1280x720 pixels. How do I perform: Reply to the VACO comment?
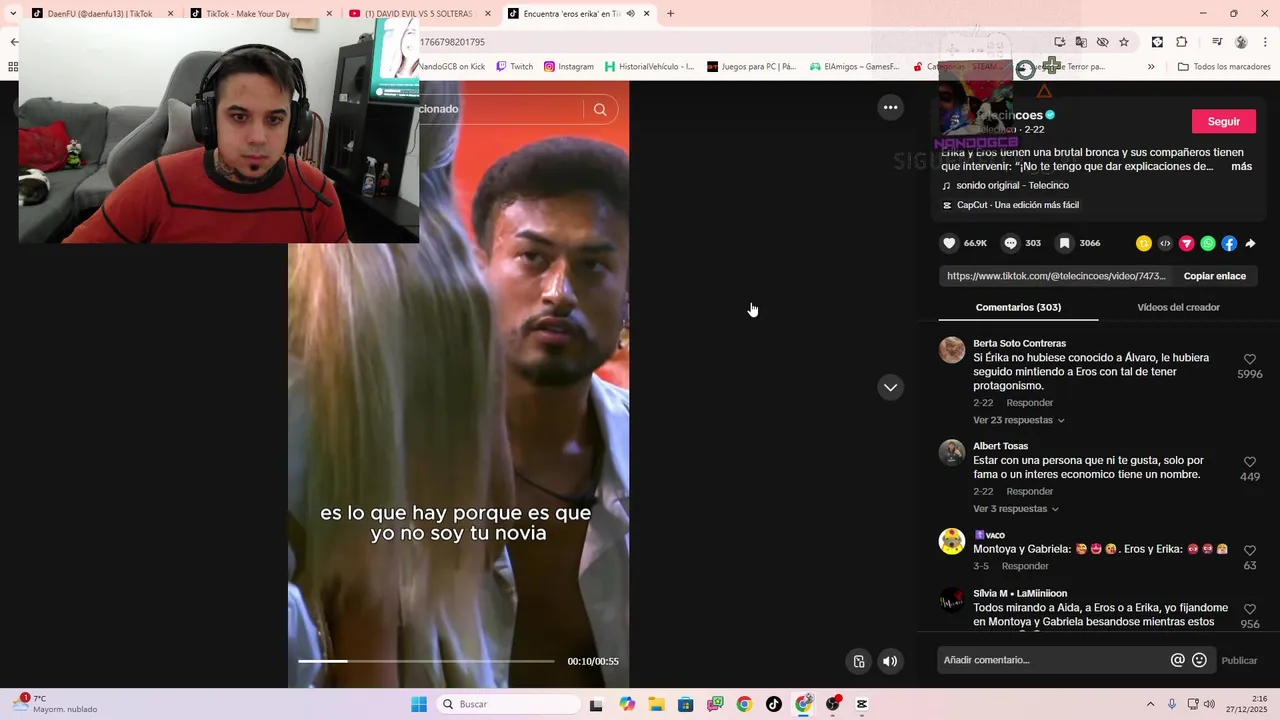[x=1025, y=566]
